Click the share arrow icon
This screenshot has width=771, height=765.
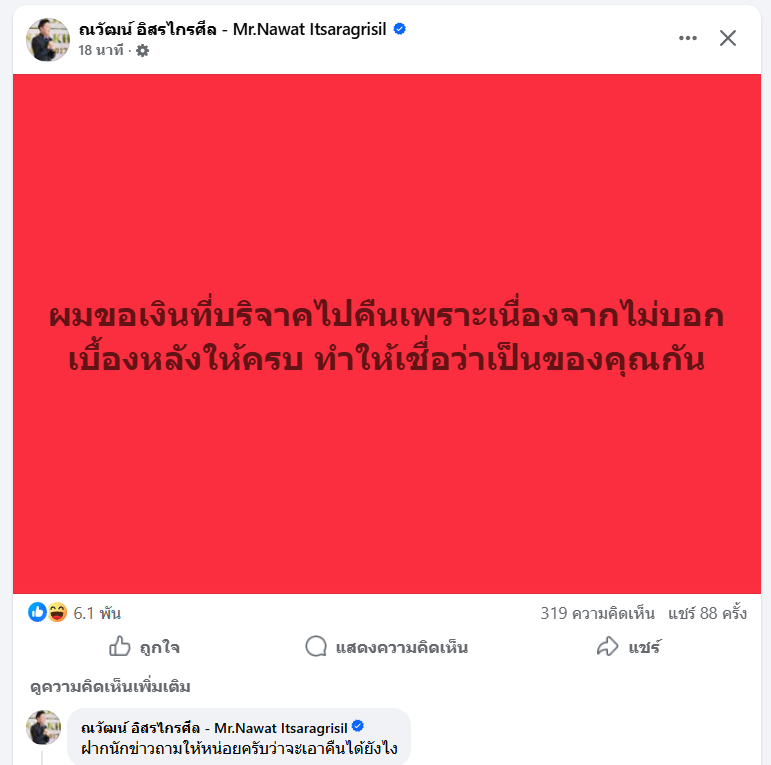[607, 646]
